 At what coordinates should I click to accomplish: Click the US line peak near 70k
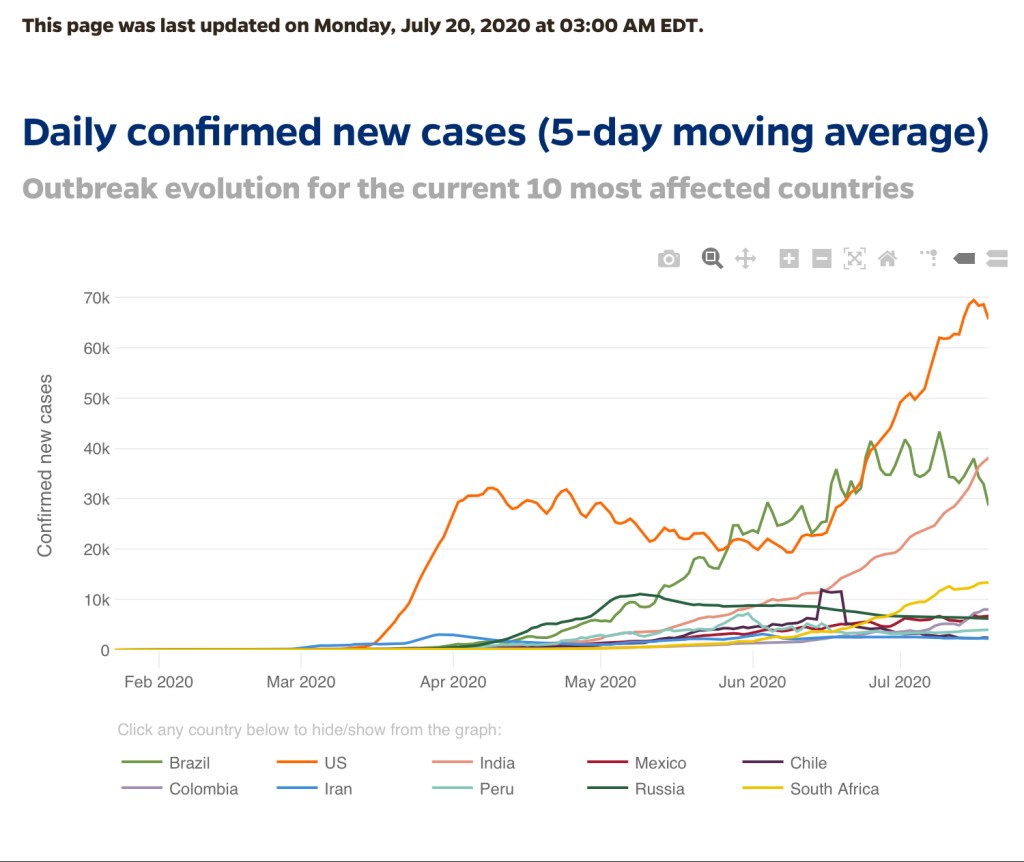(x=973, y=299)
